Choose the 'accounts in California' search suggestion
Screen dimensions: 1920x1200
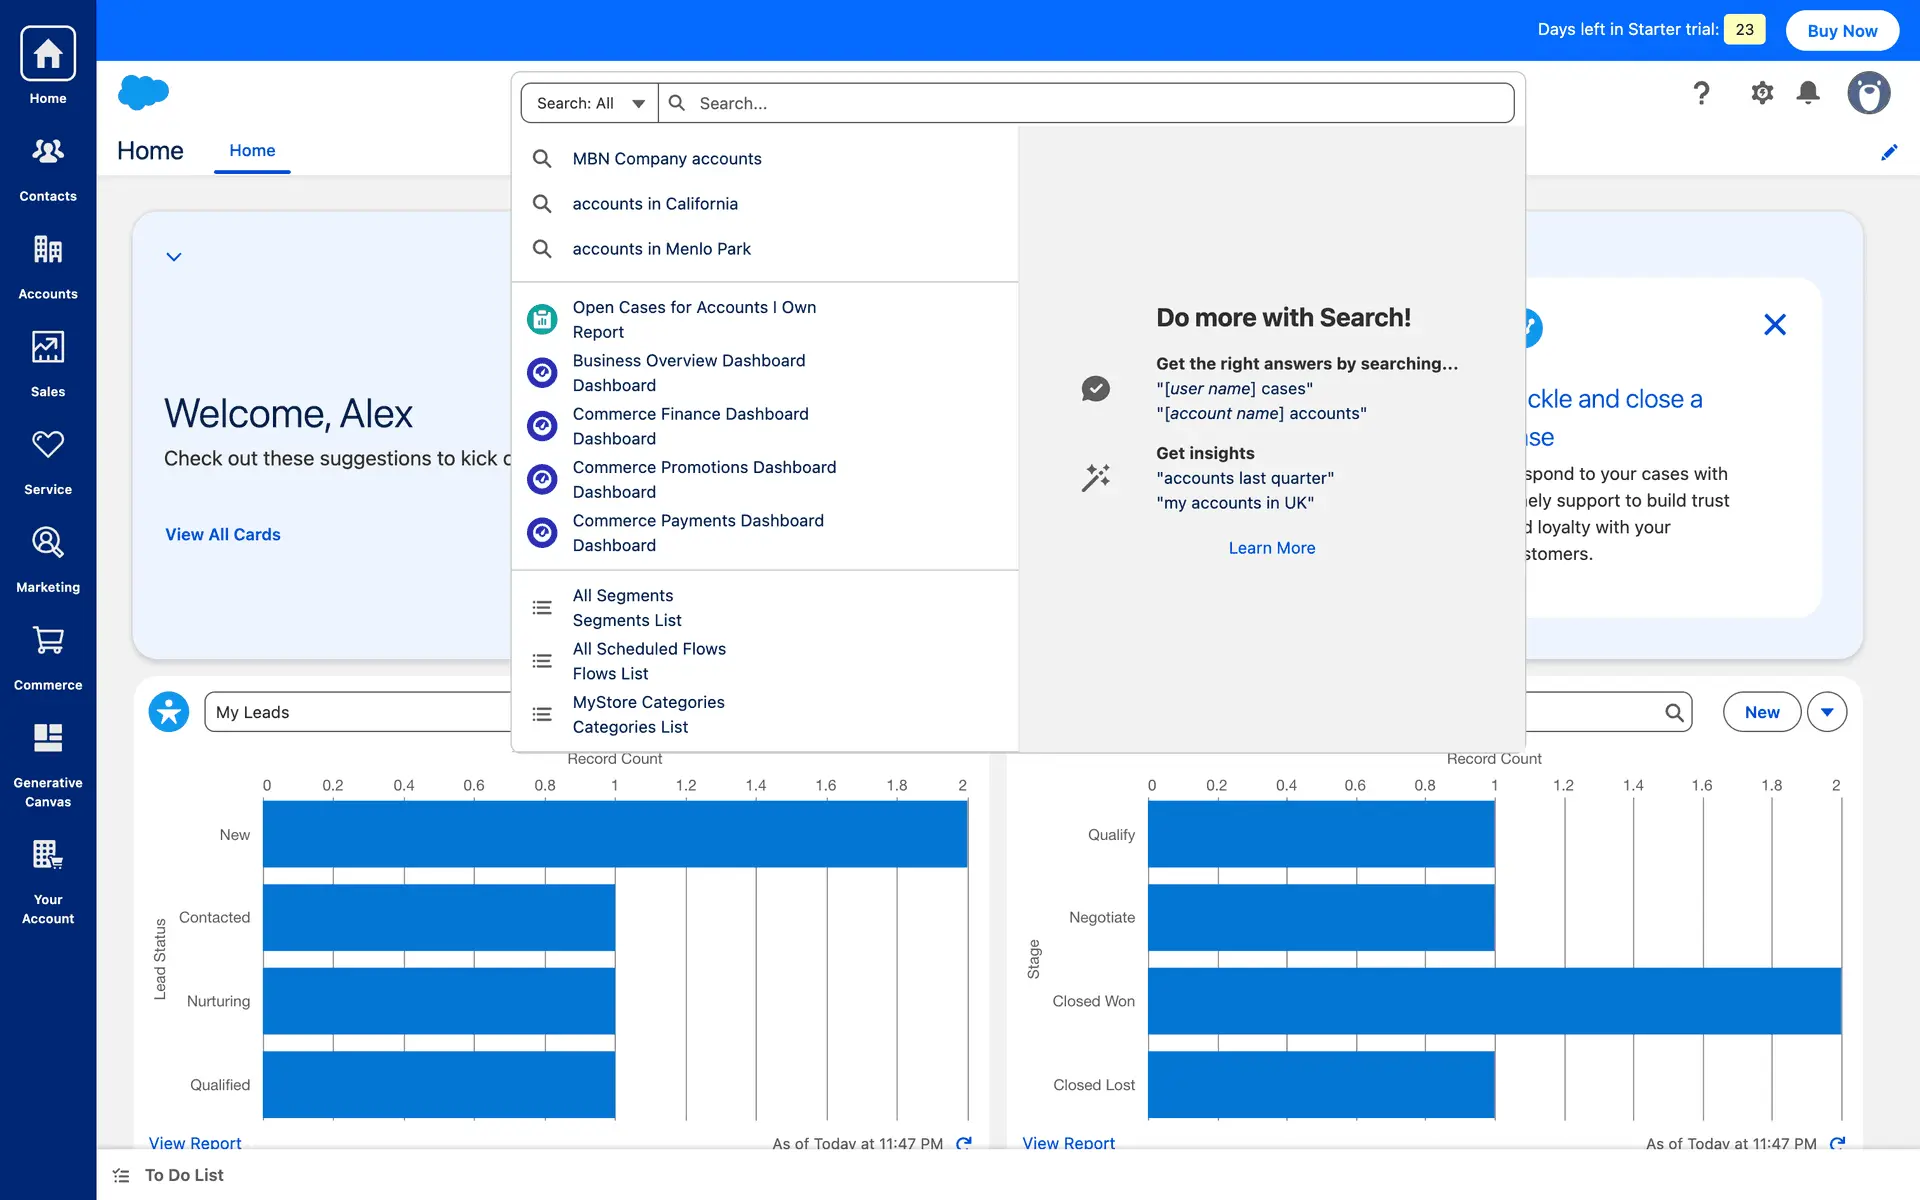(x=655, y=204)
